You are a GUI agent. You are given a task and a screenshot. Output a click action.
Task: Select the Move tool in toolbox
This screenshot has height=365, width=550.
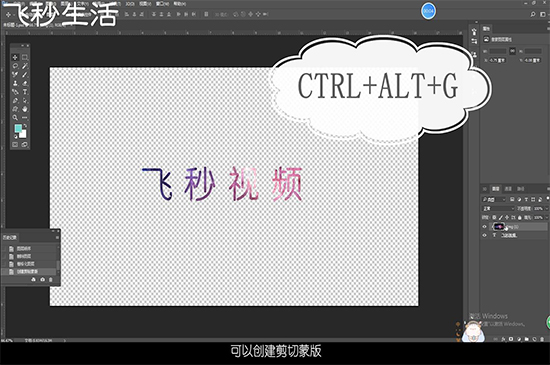(15, 57)
